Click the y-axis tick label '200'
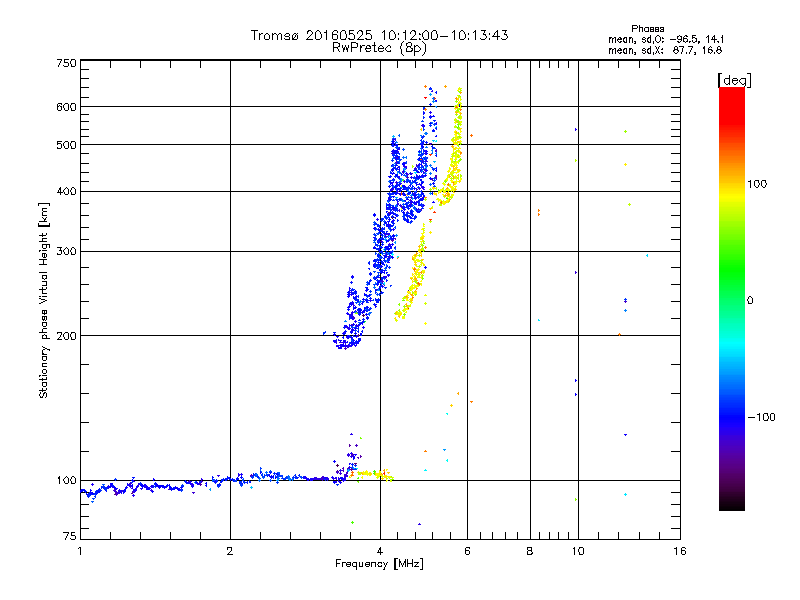 (x=66, y=335)
